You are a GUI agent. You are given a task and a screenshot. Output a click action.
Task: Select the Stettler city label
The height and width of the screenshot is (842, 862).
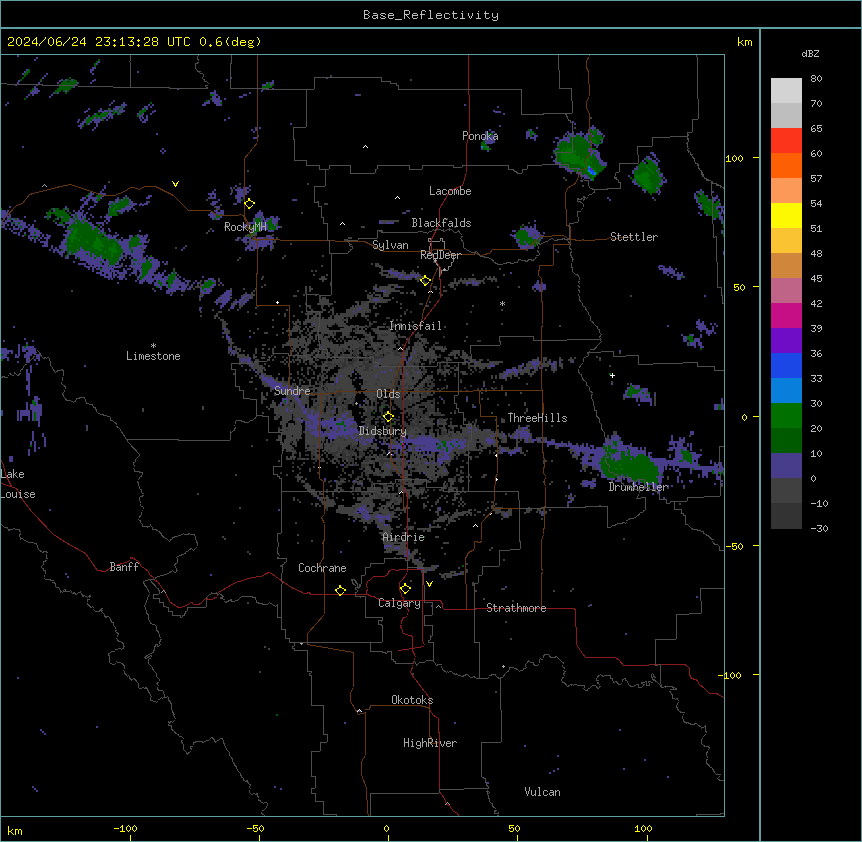click(x=634, y=237)
